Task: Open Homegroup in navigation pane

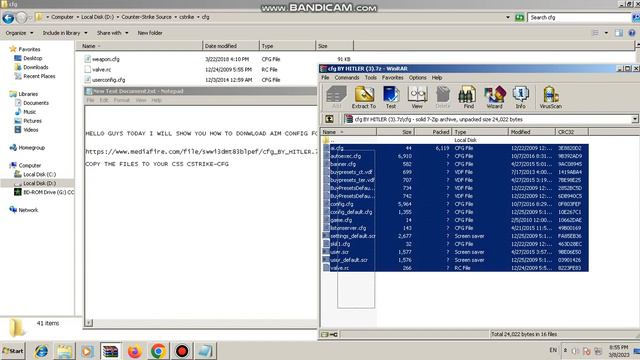Action: tap(31, 148)
